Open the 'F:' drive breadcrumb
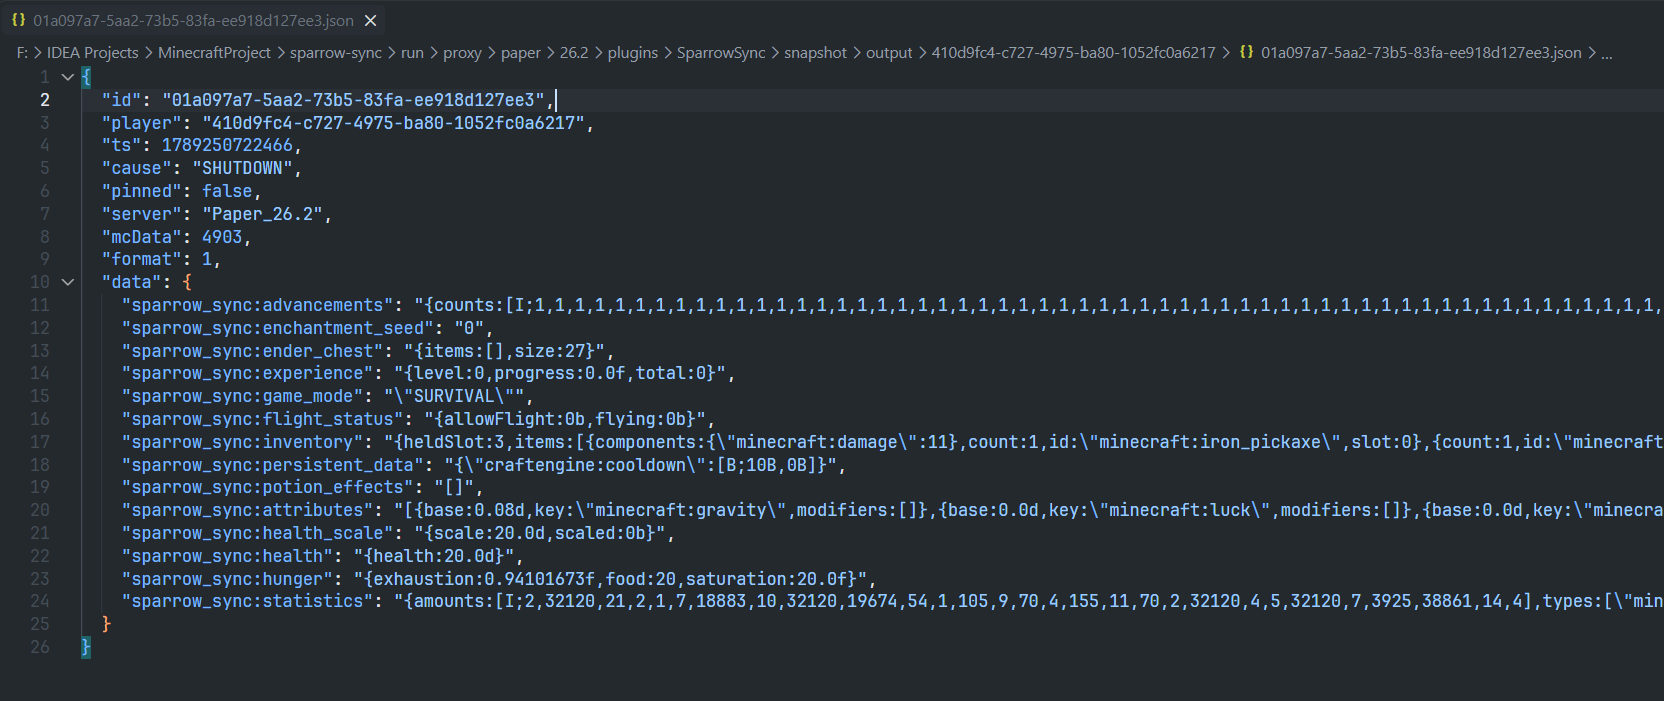The height and width of the screenshot is (701, 1664). coord(22,52)
